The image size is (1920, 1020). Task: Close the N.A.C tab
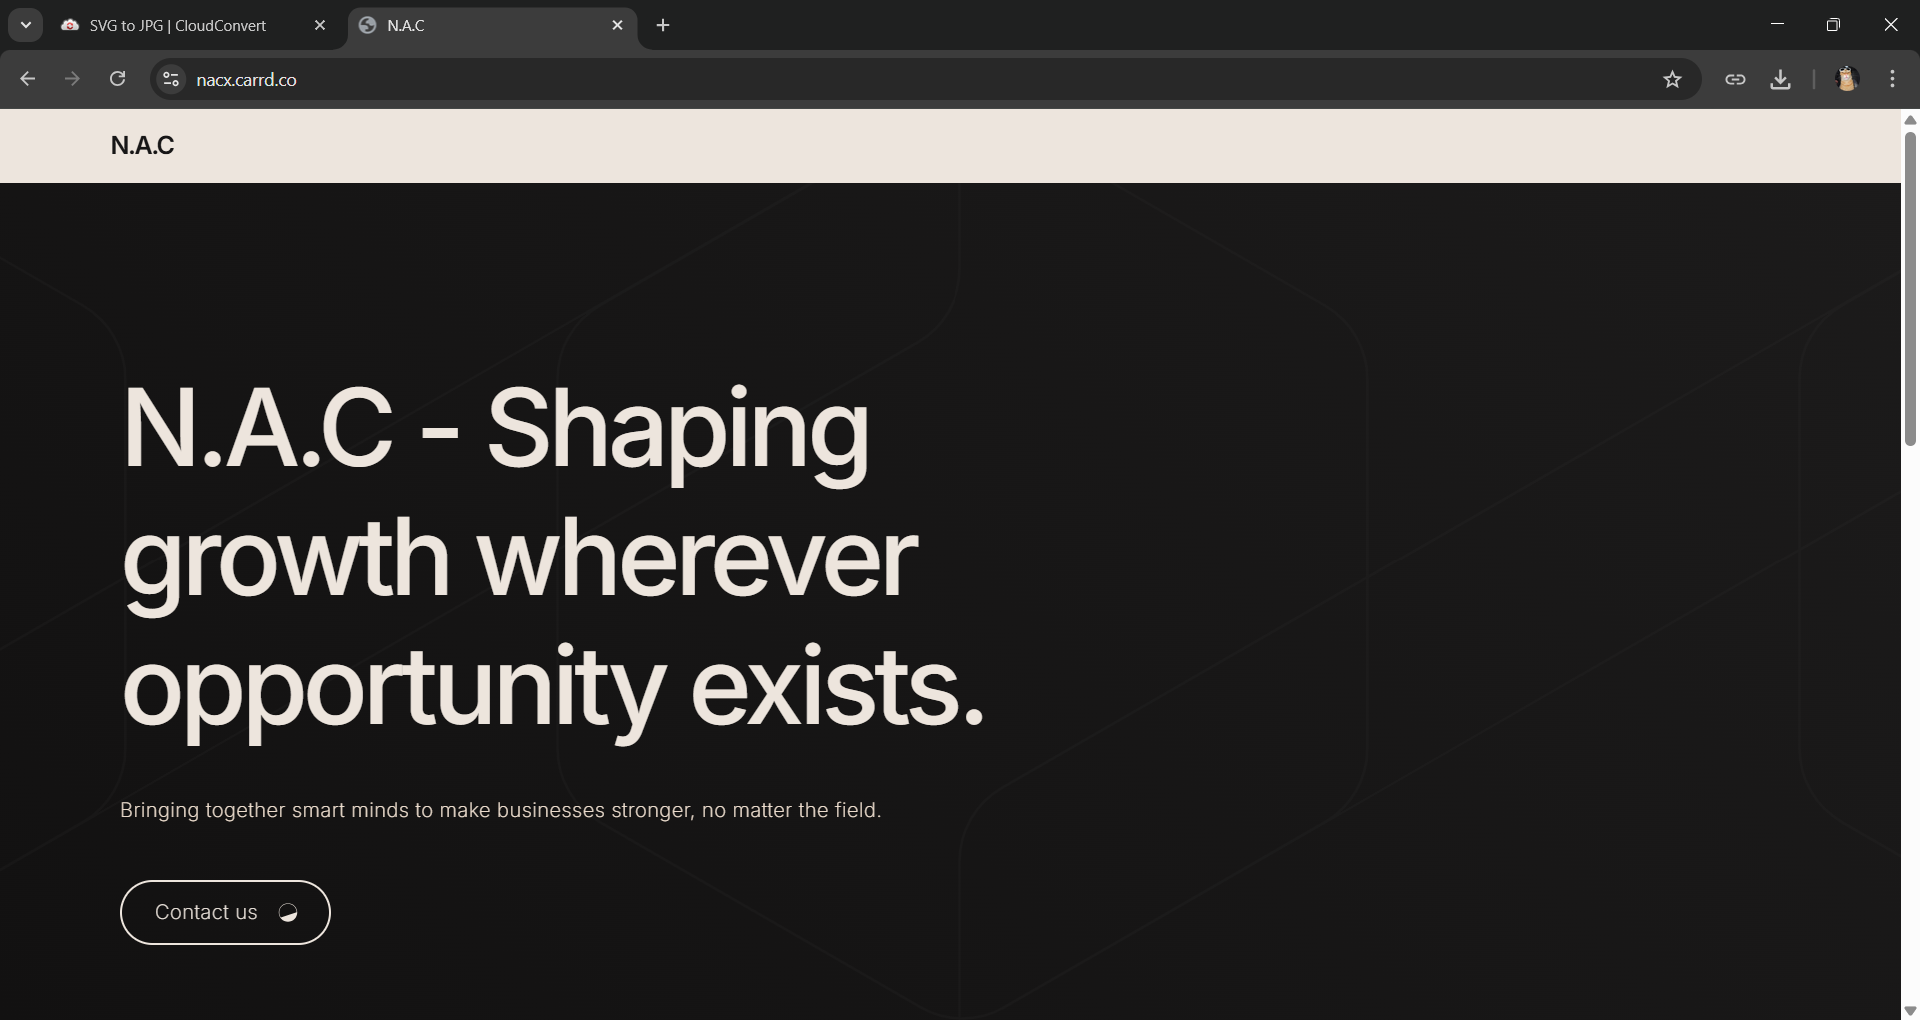click(617, 25)
